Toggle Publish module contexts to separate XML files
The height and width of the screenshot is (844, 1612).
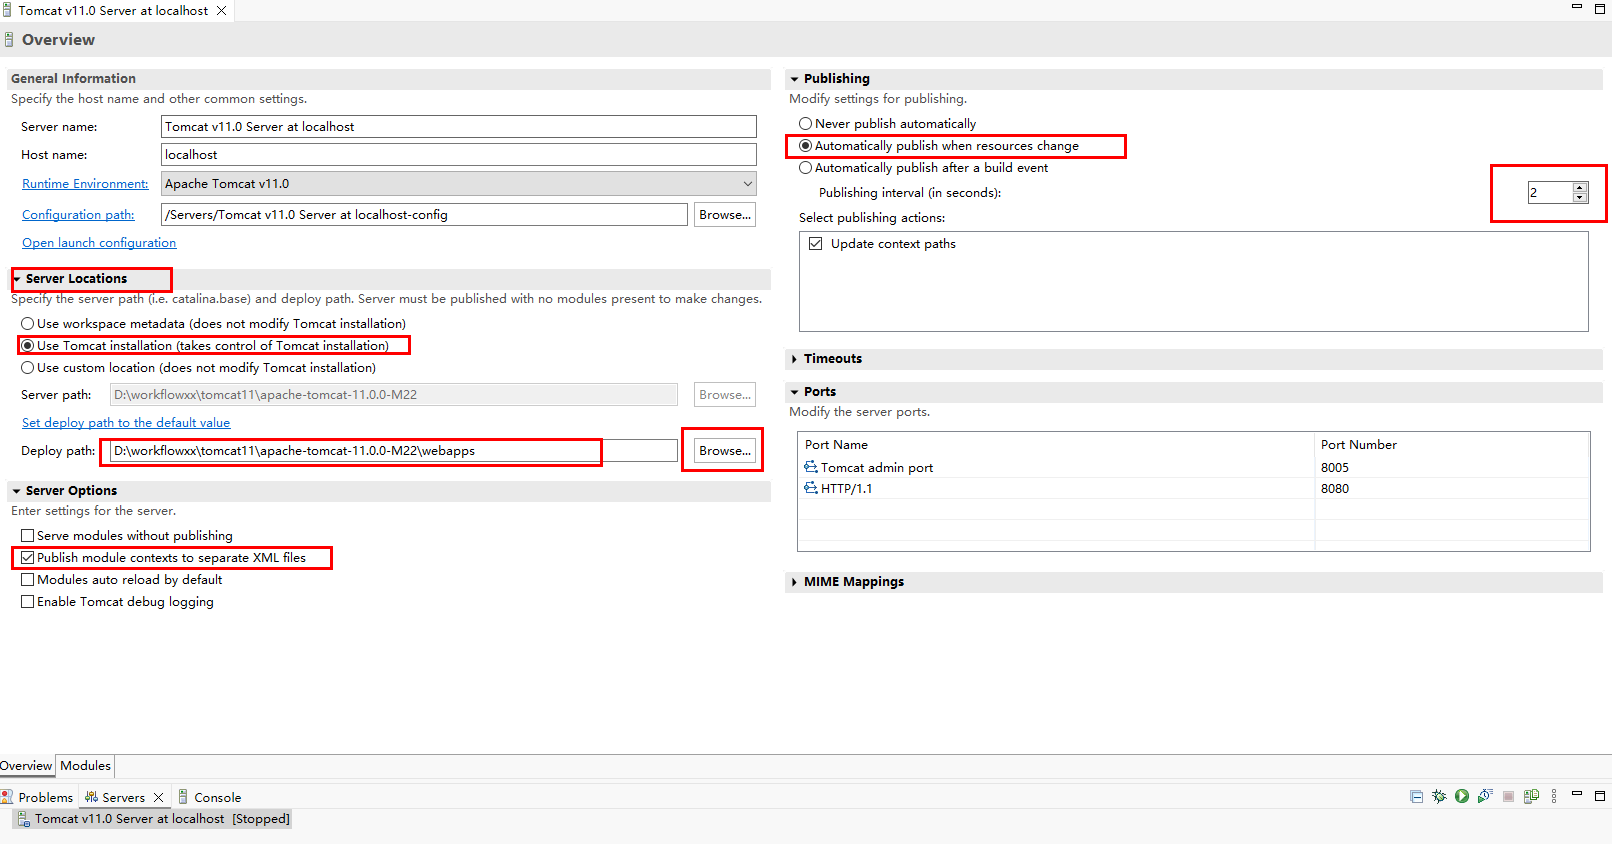point(28,558)
